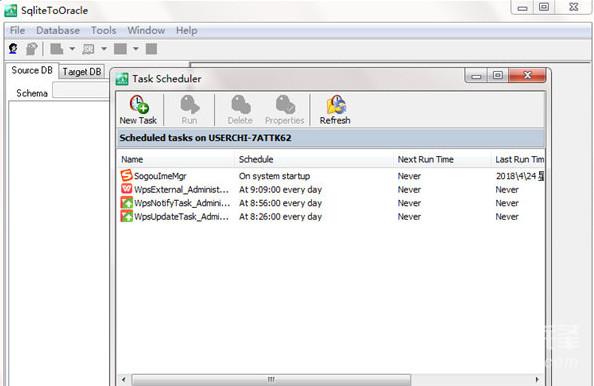Click the SogouImeMgr task icon

pos(127,175)
